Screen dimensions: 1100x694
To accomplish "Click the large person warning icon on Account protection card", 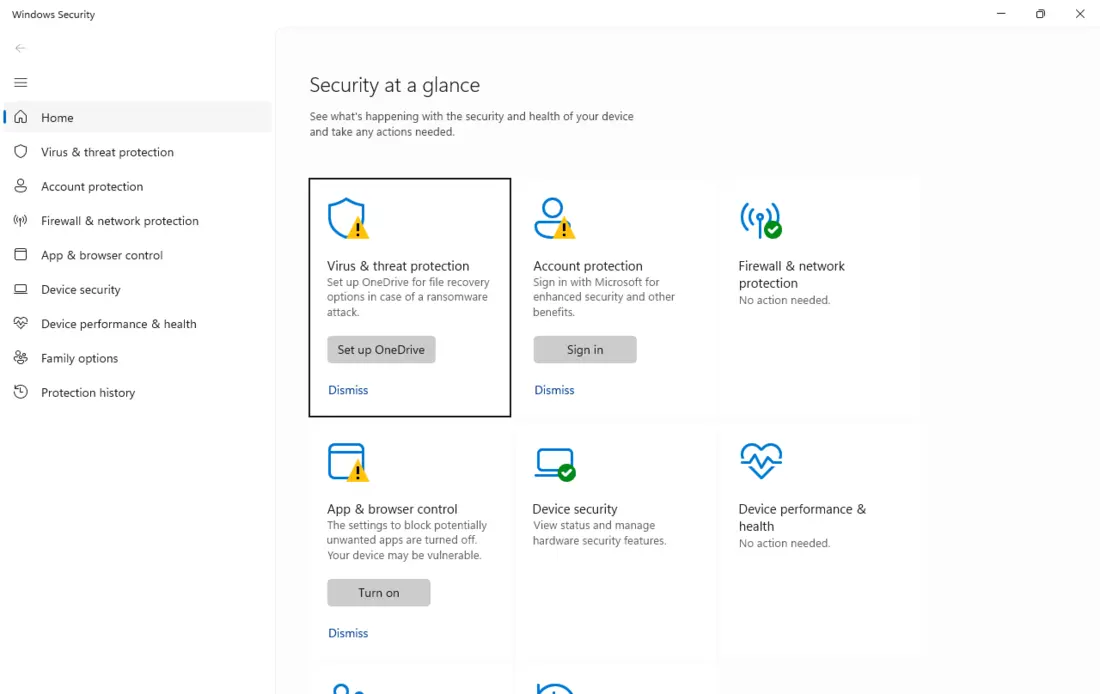I will tap(554, 219).
